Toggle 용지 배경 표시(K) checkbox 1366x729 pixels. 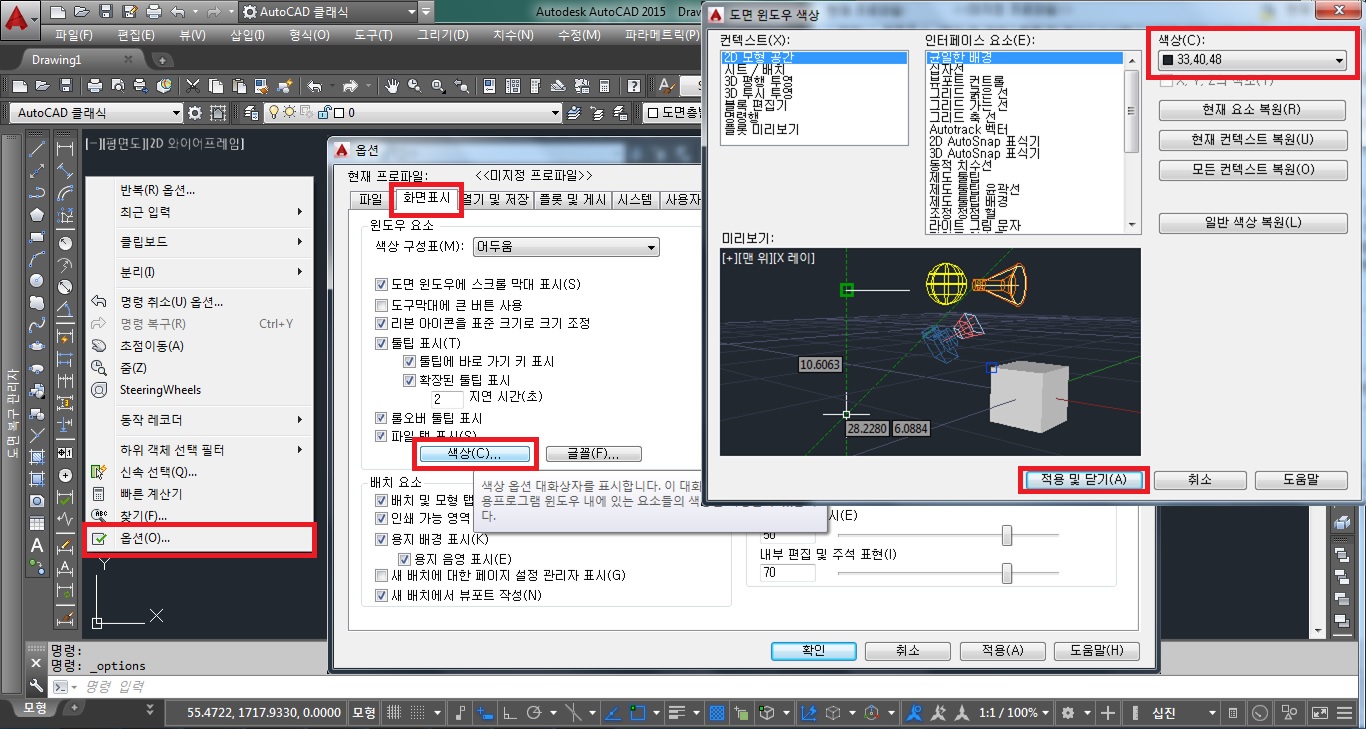point(380,539)
